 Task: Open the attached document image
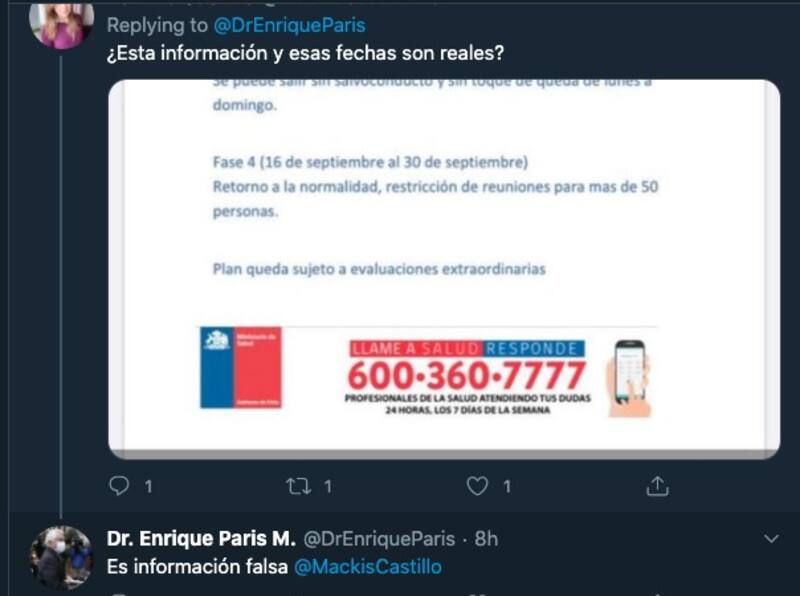pos(444,269)
